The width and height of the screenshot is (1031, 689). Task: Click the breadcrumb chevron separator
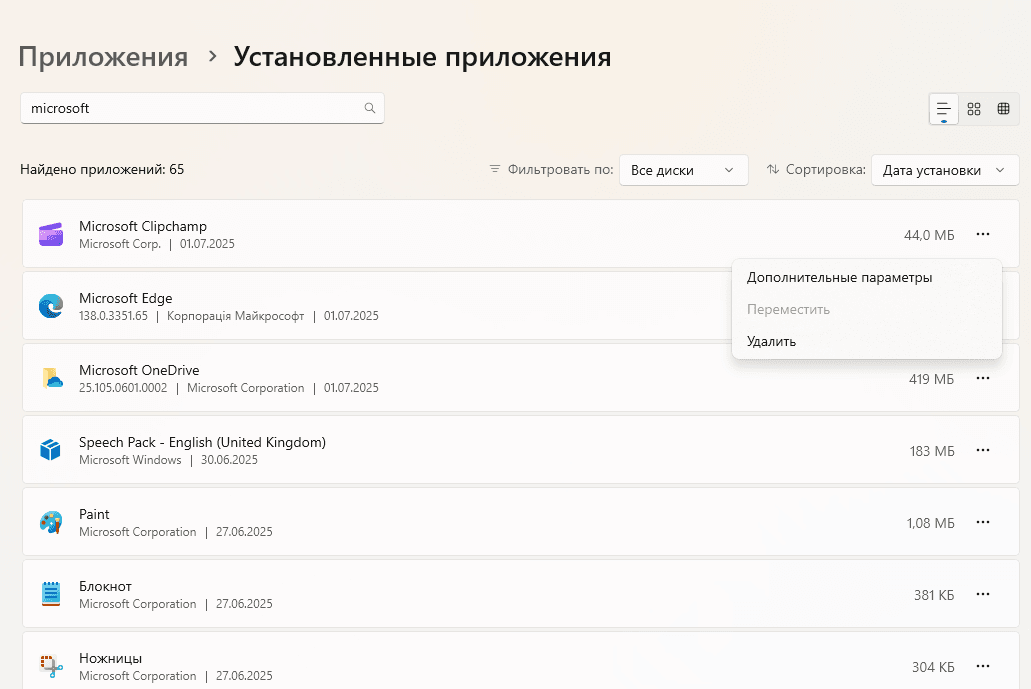tap(212, 57)
